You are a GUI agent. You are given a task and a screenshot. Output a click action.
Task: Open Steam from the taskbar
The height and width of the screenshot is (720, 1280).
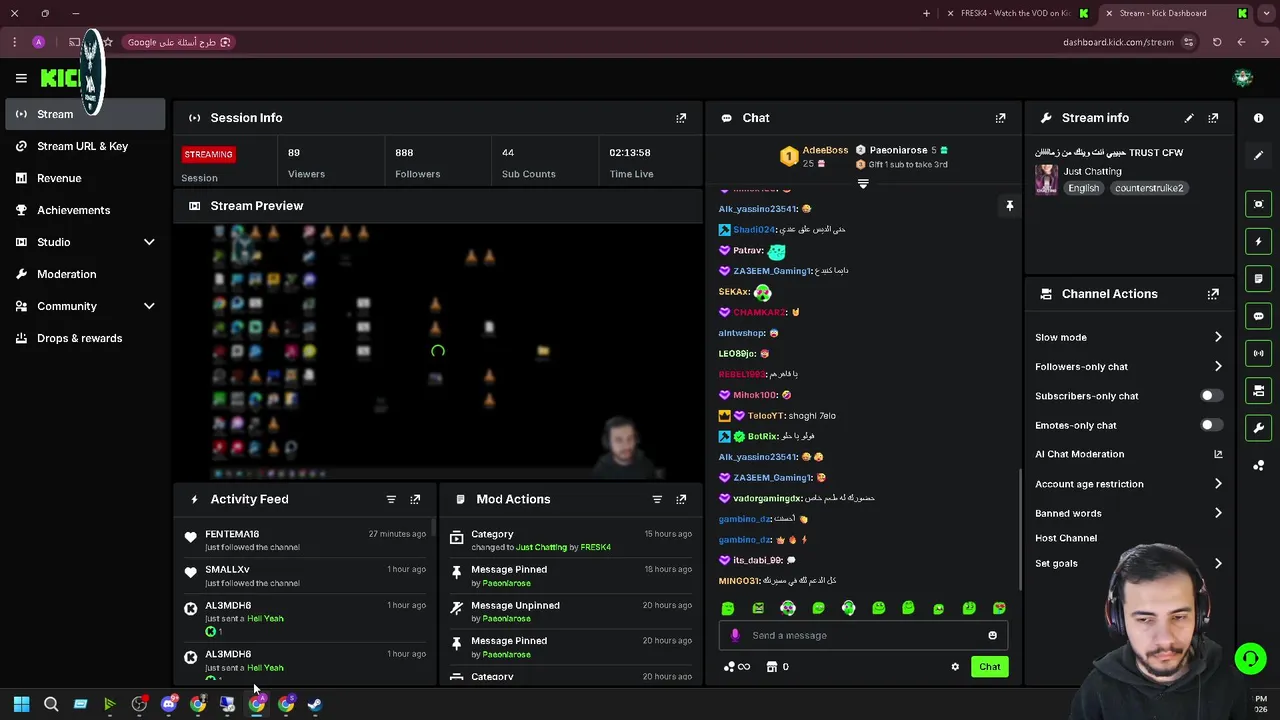click(314, 704)
